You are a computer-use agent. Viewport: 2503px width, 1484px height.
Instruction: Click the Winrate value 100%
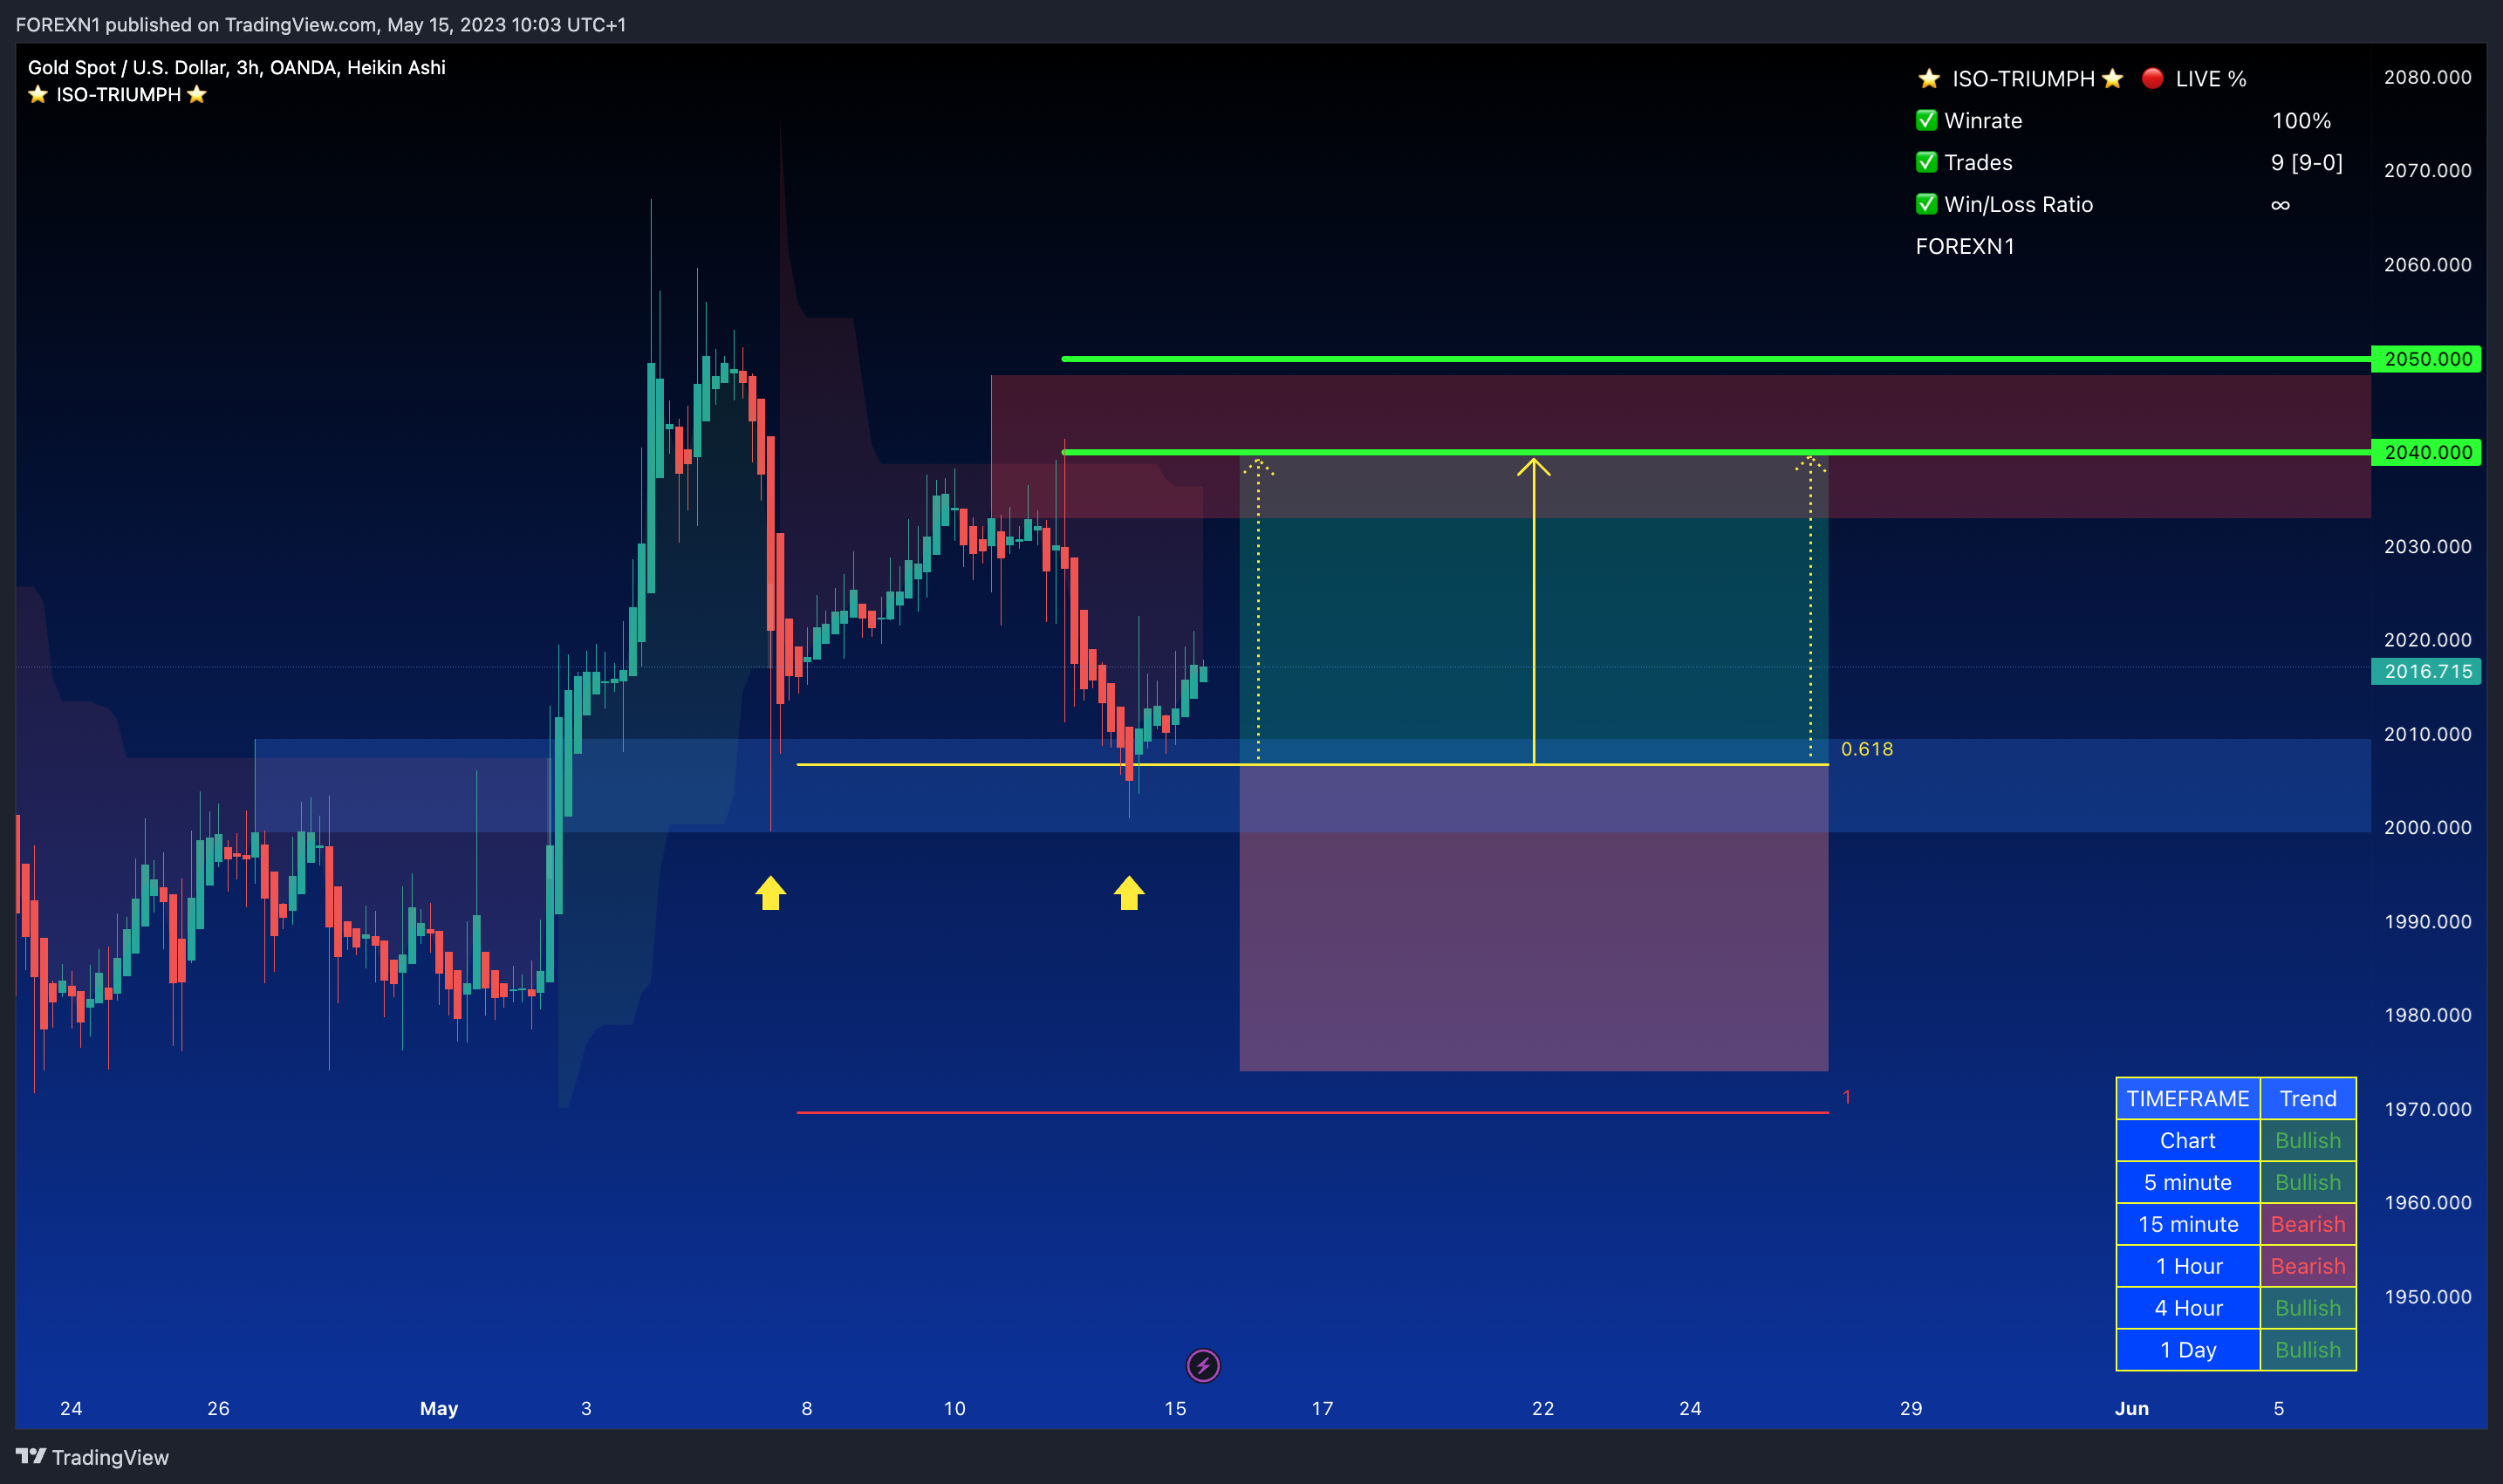2301,120
